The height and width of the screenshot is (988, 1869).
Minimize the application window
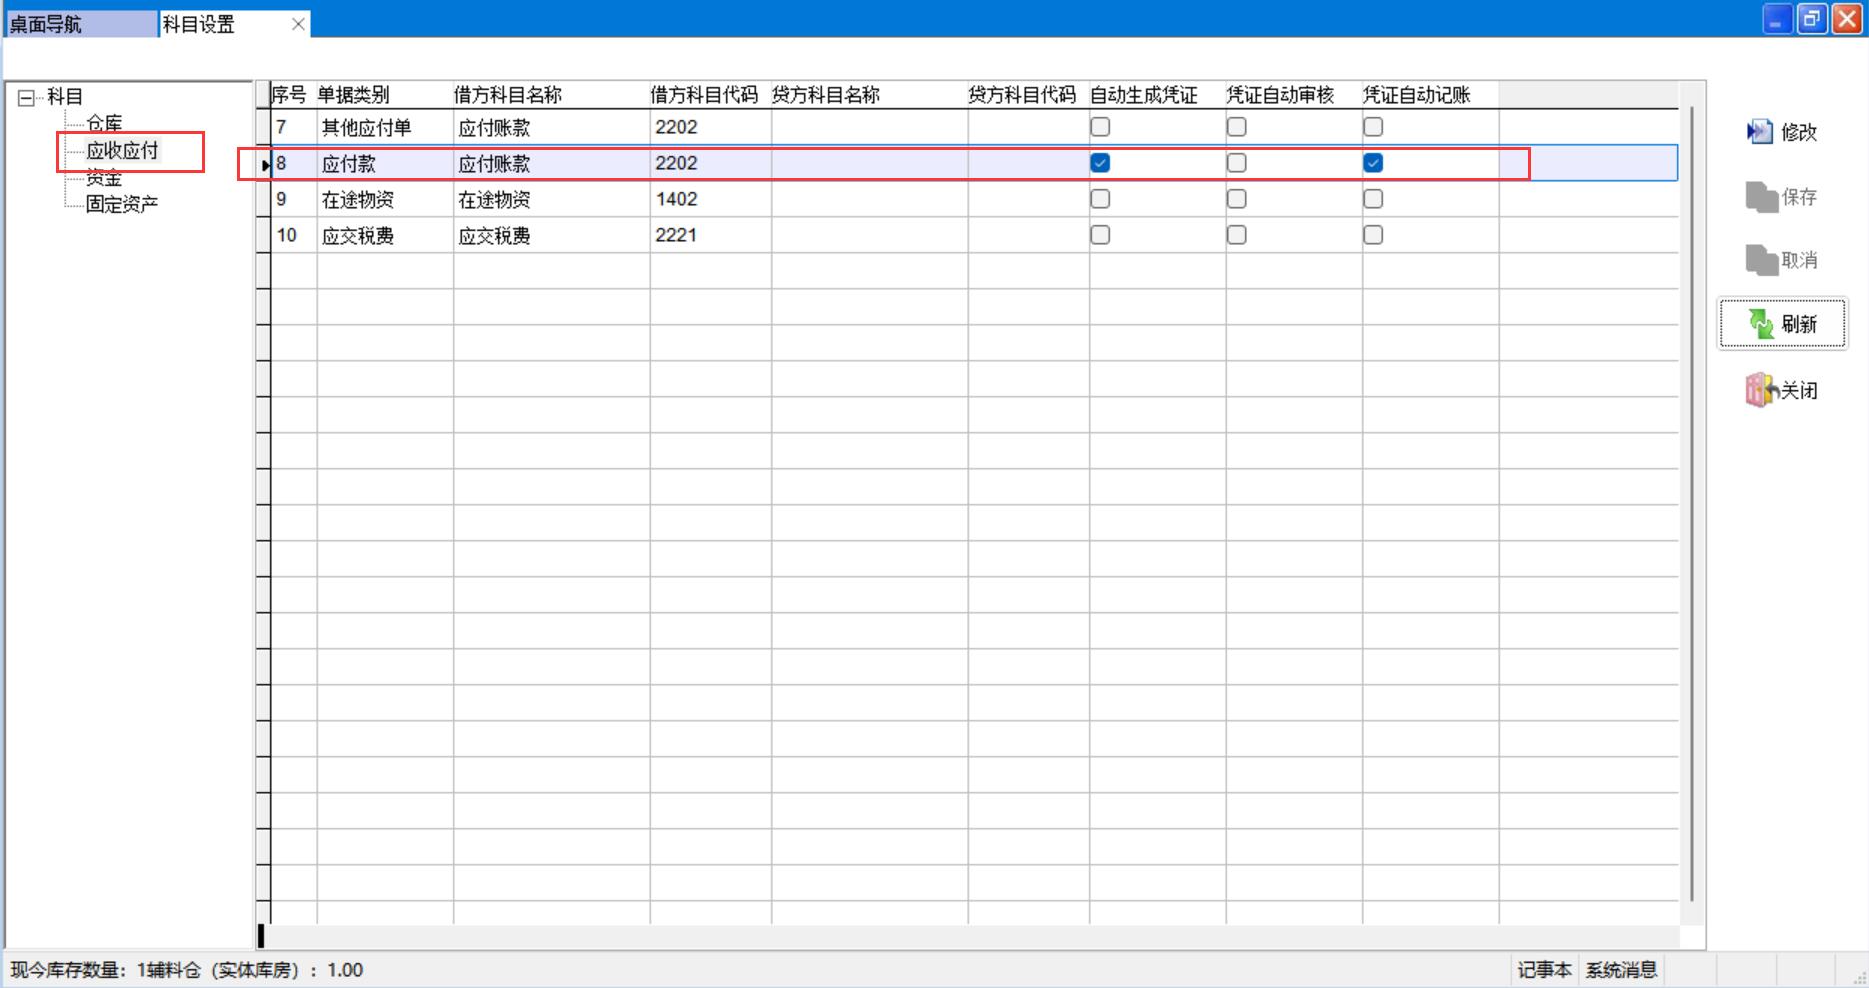[x=1776, y=19]
